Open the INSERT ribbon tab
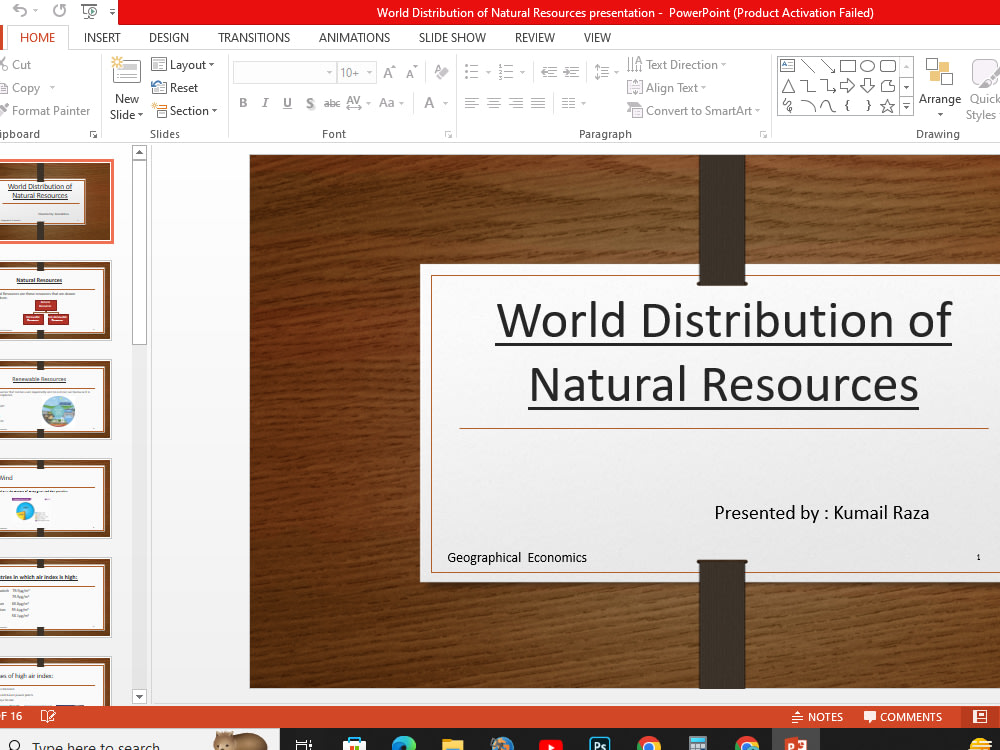 pos(102,38)
